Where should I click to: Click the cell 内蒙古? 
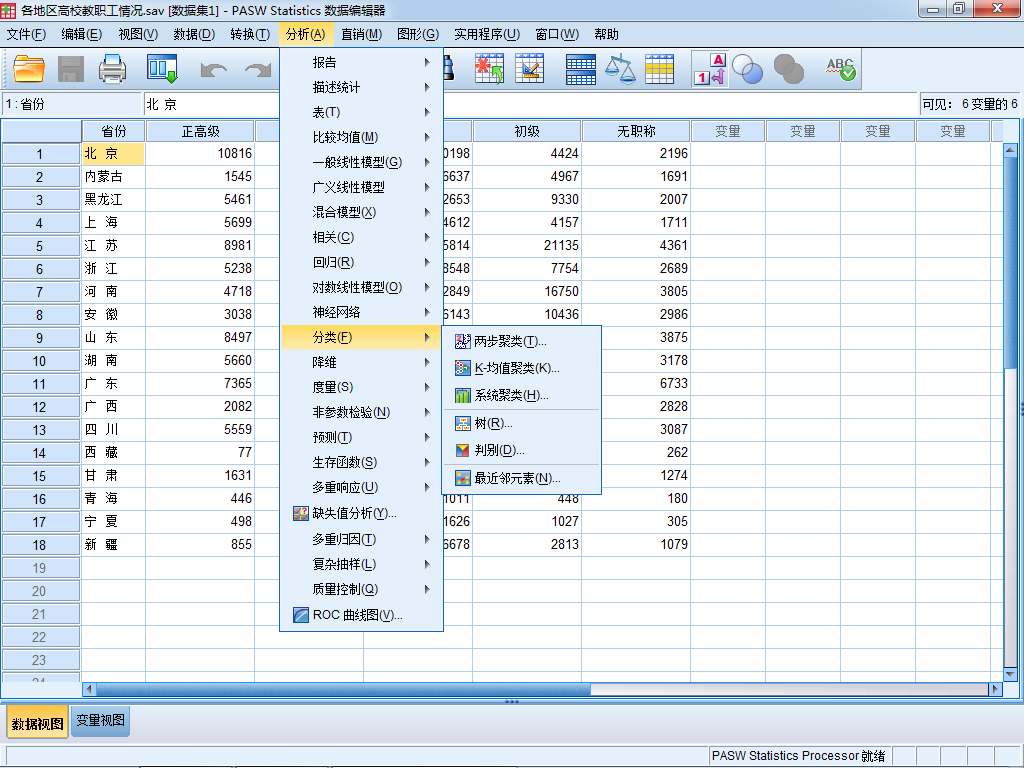[114, 176]
